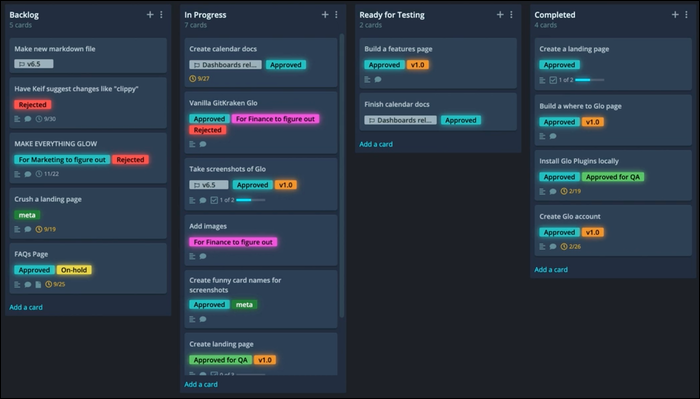Open the 'Finish calendar docs' card

click(438, 112)
